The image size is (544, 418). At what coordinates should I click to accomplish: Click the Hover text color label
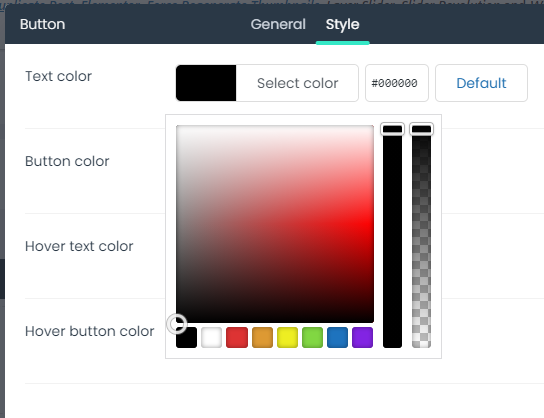pos(79,246)
